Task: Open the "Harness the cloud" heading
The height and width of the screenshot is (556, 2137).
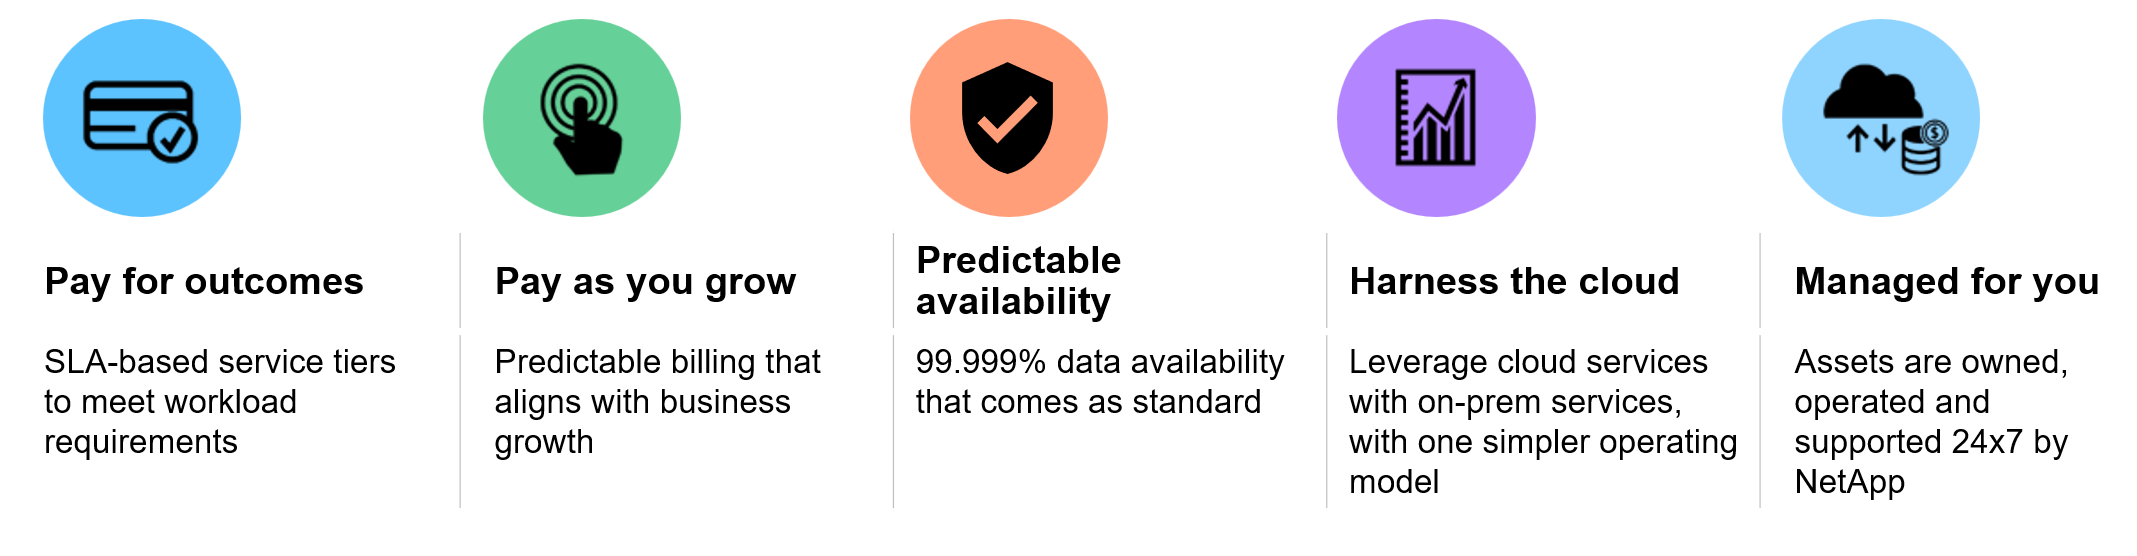Action: [1514, 281]
